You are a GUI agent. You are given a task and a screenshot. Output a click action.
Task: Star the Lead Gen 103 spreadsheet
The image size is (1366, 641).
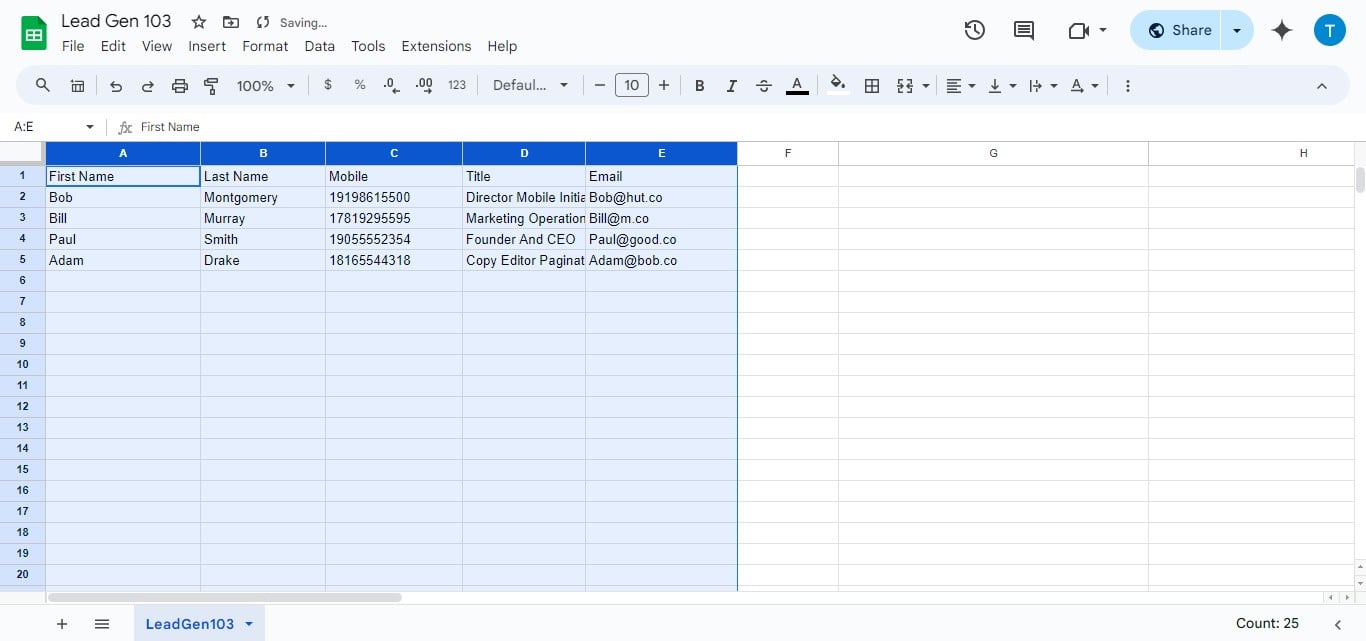(x=197, y=21)
